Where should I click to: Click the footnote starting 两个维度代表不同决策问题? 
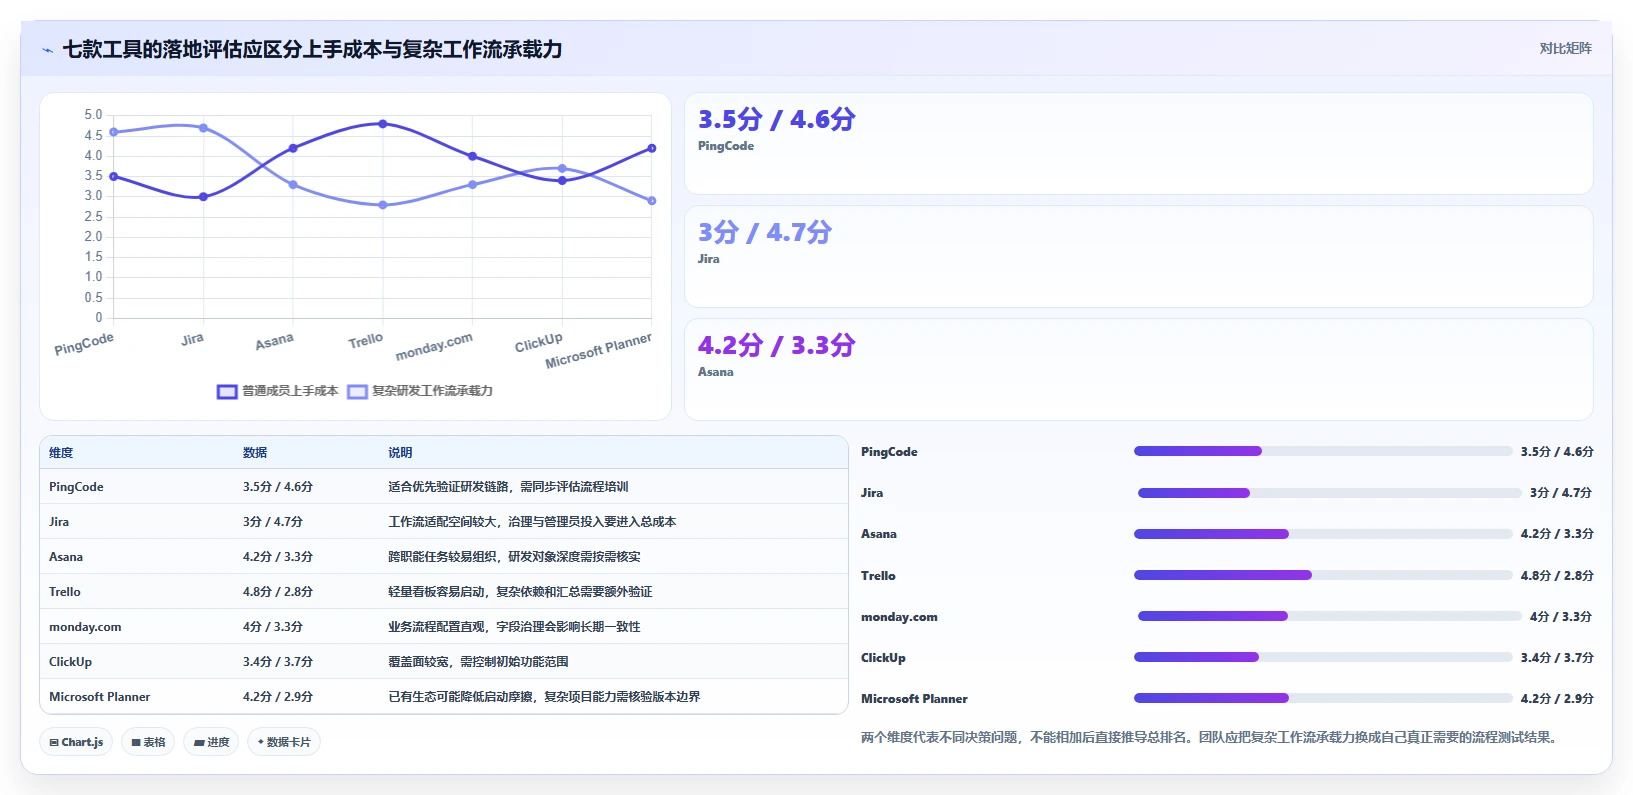coord(1211,738)
